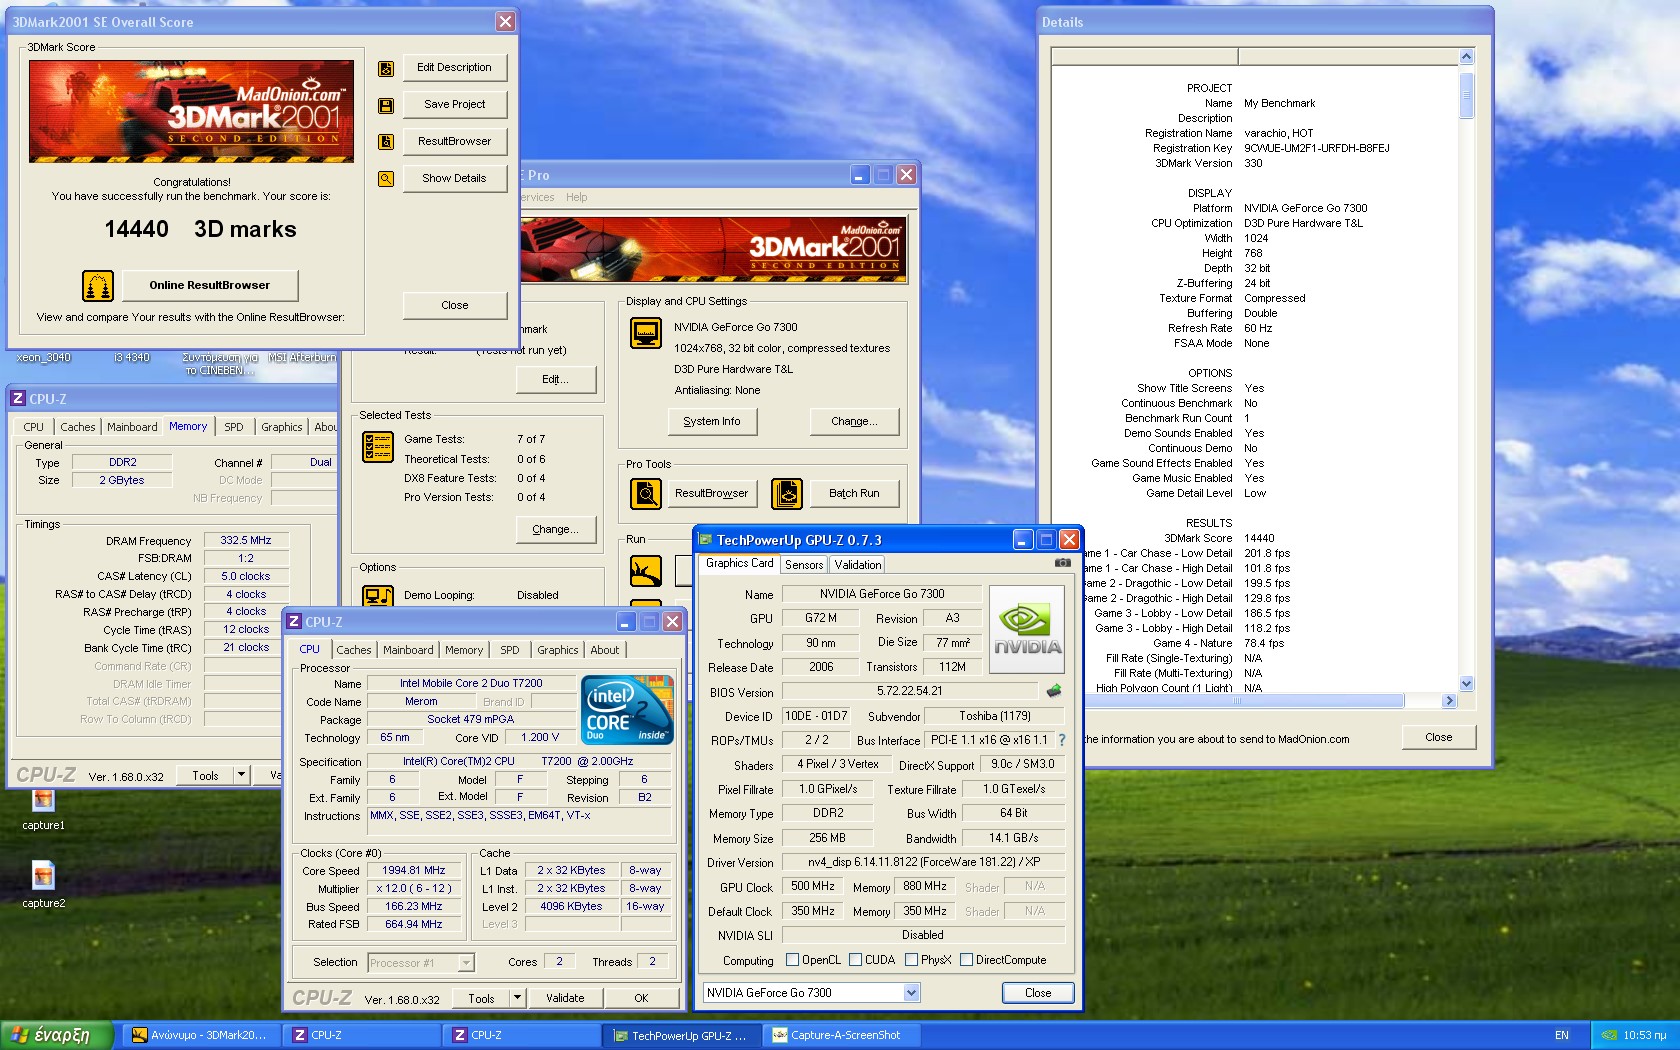Click the Options demo looping icon
The width and height of the screenshot is (1680, 1050).
click(x=378, y=596)
